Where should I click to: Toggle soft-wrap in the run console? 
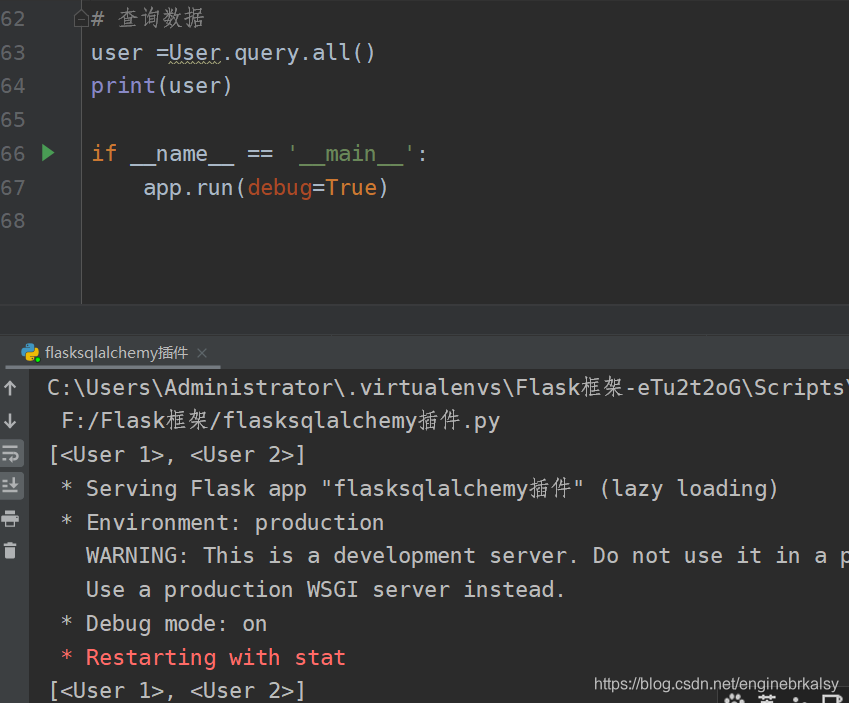click(x=11, y=454)
